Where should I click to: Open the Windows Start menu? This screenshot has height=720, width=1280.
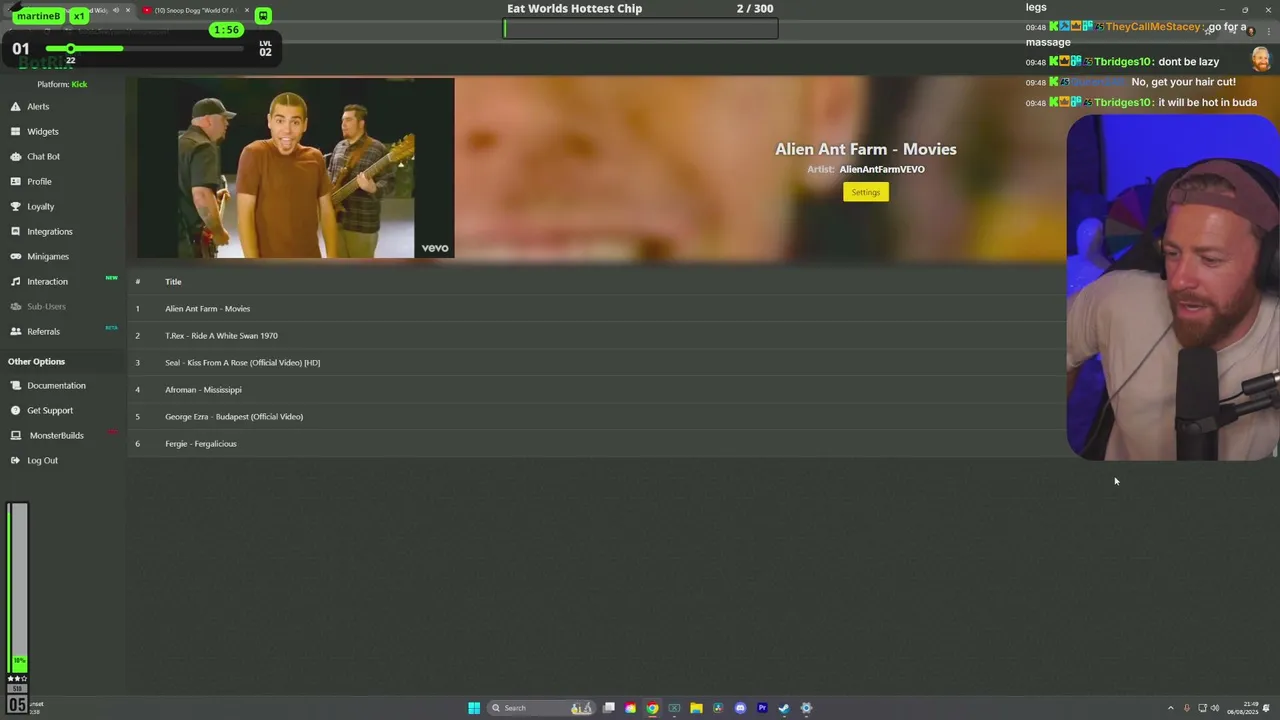click(x=474, y=708)
